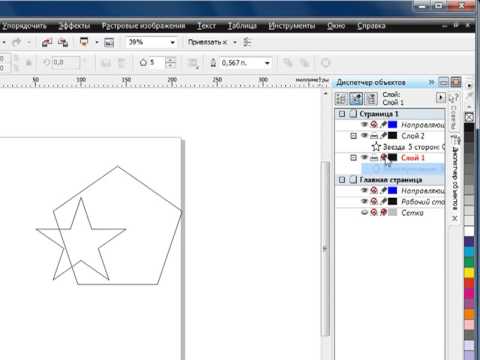This screenshot has width=480, height=360.
Task: Click the Страница 1 page icon
Action: tap(353, 114)
